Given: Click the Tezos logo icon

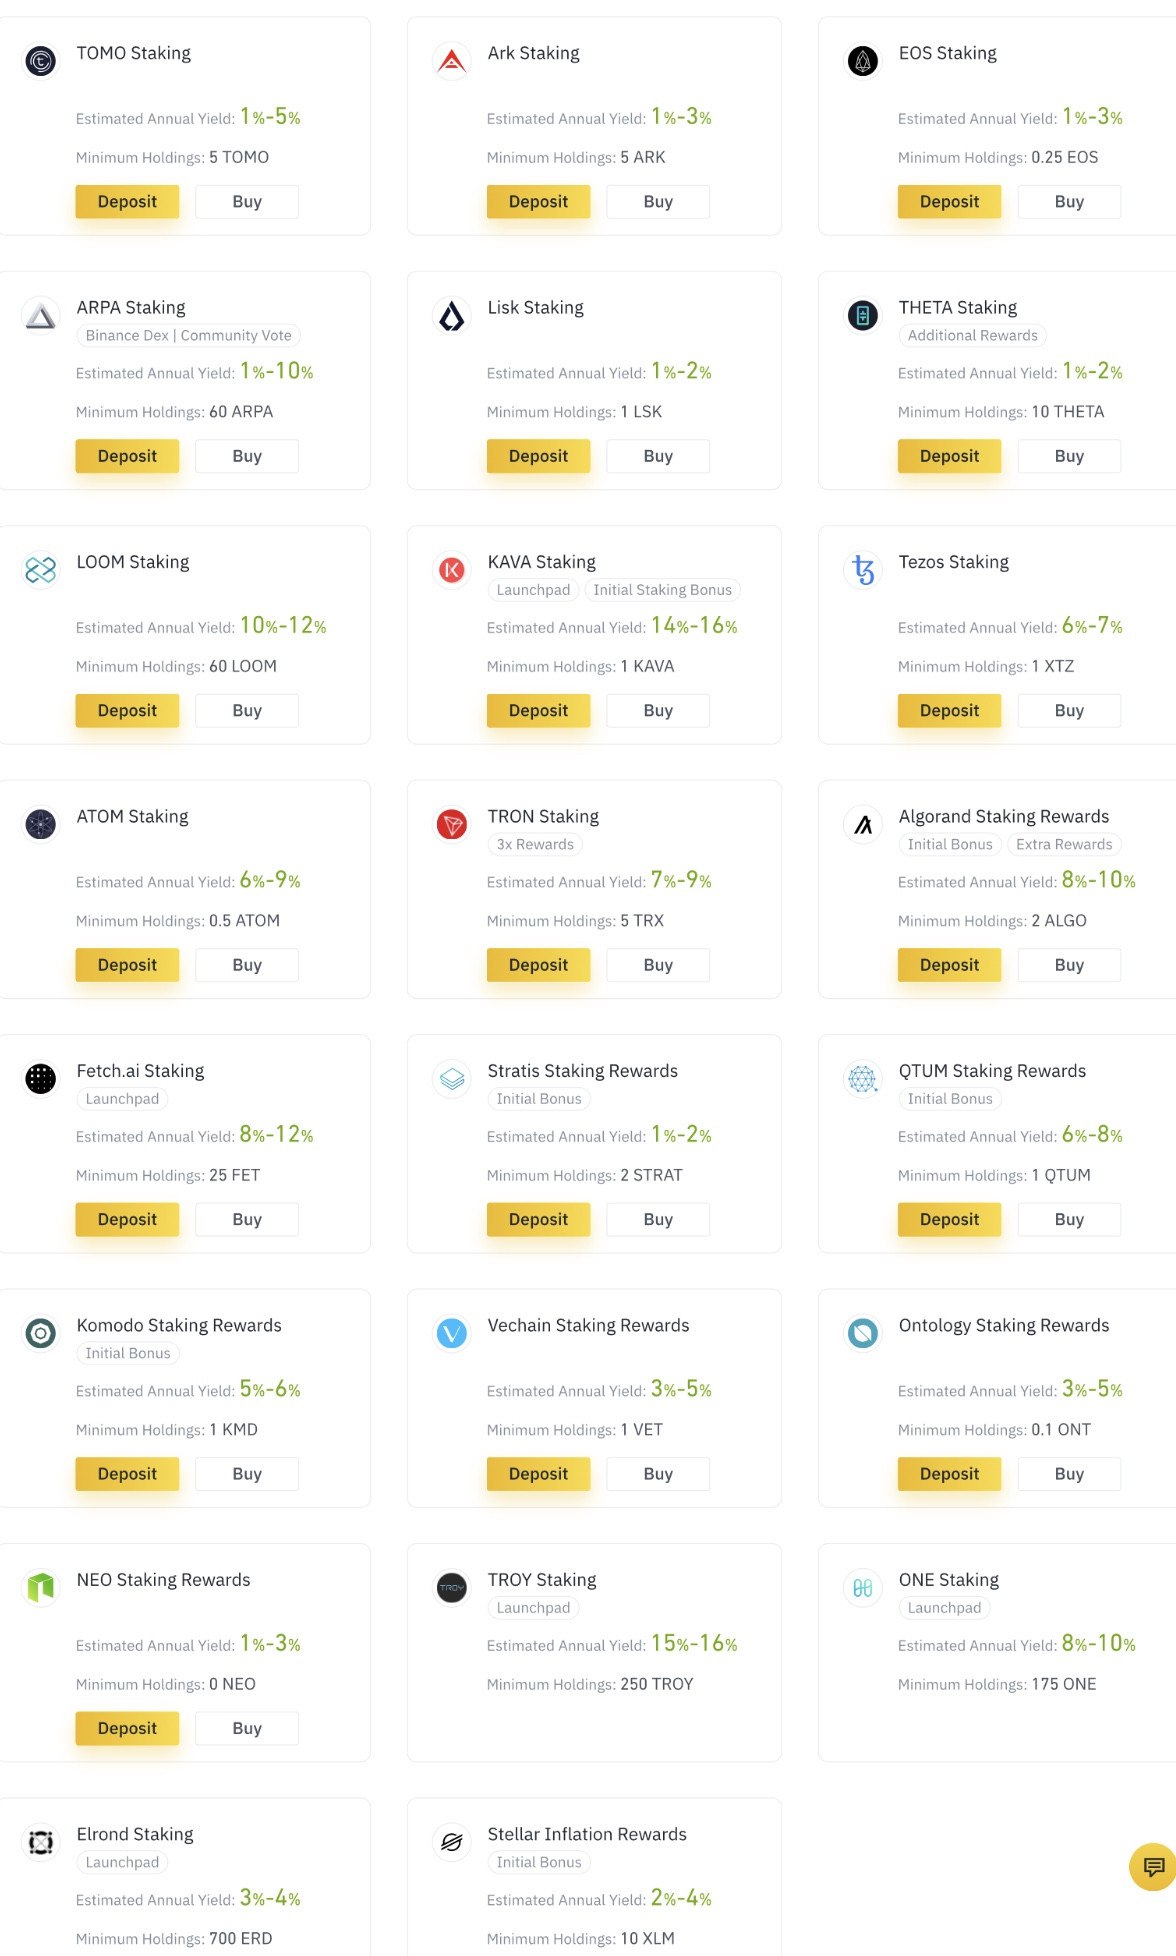Looking at the screenshot, I should point(863,570).
